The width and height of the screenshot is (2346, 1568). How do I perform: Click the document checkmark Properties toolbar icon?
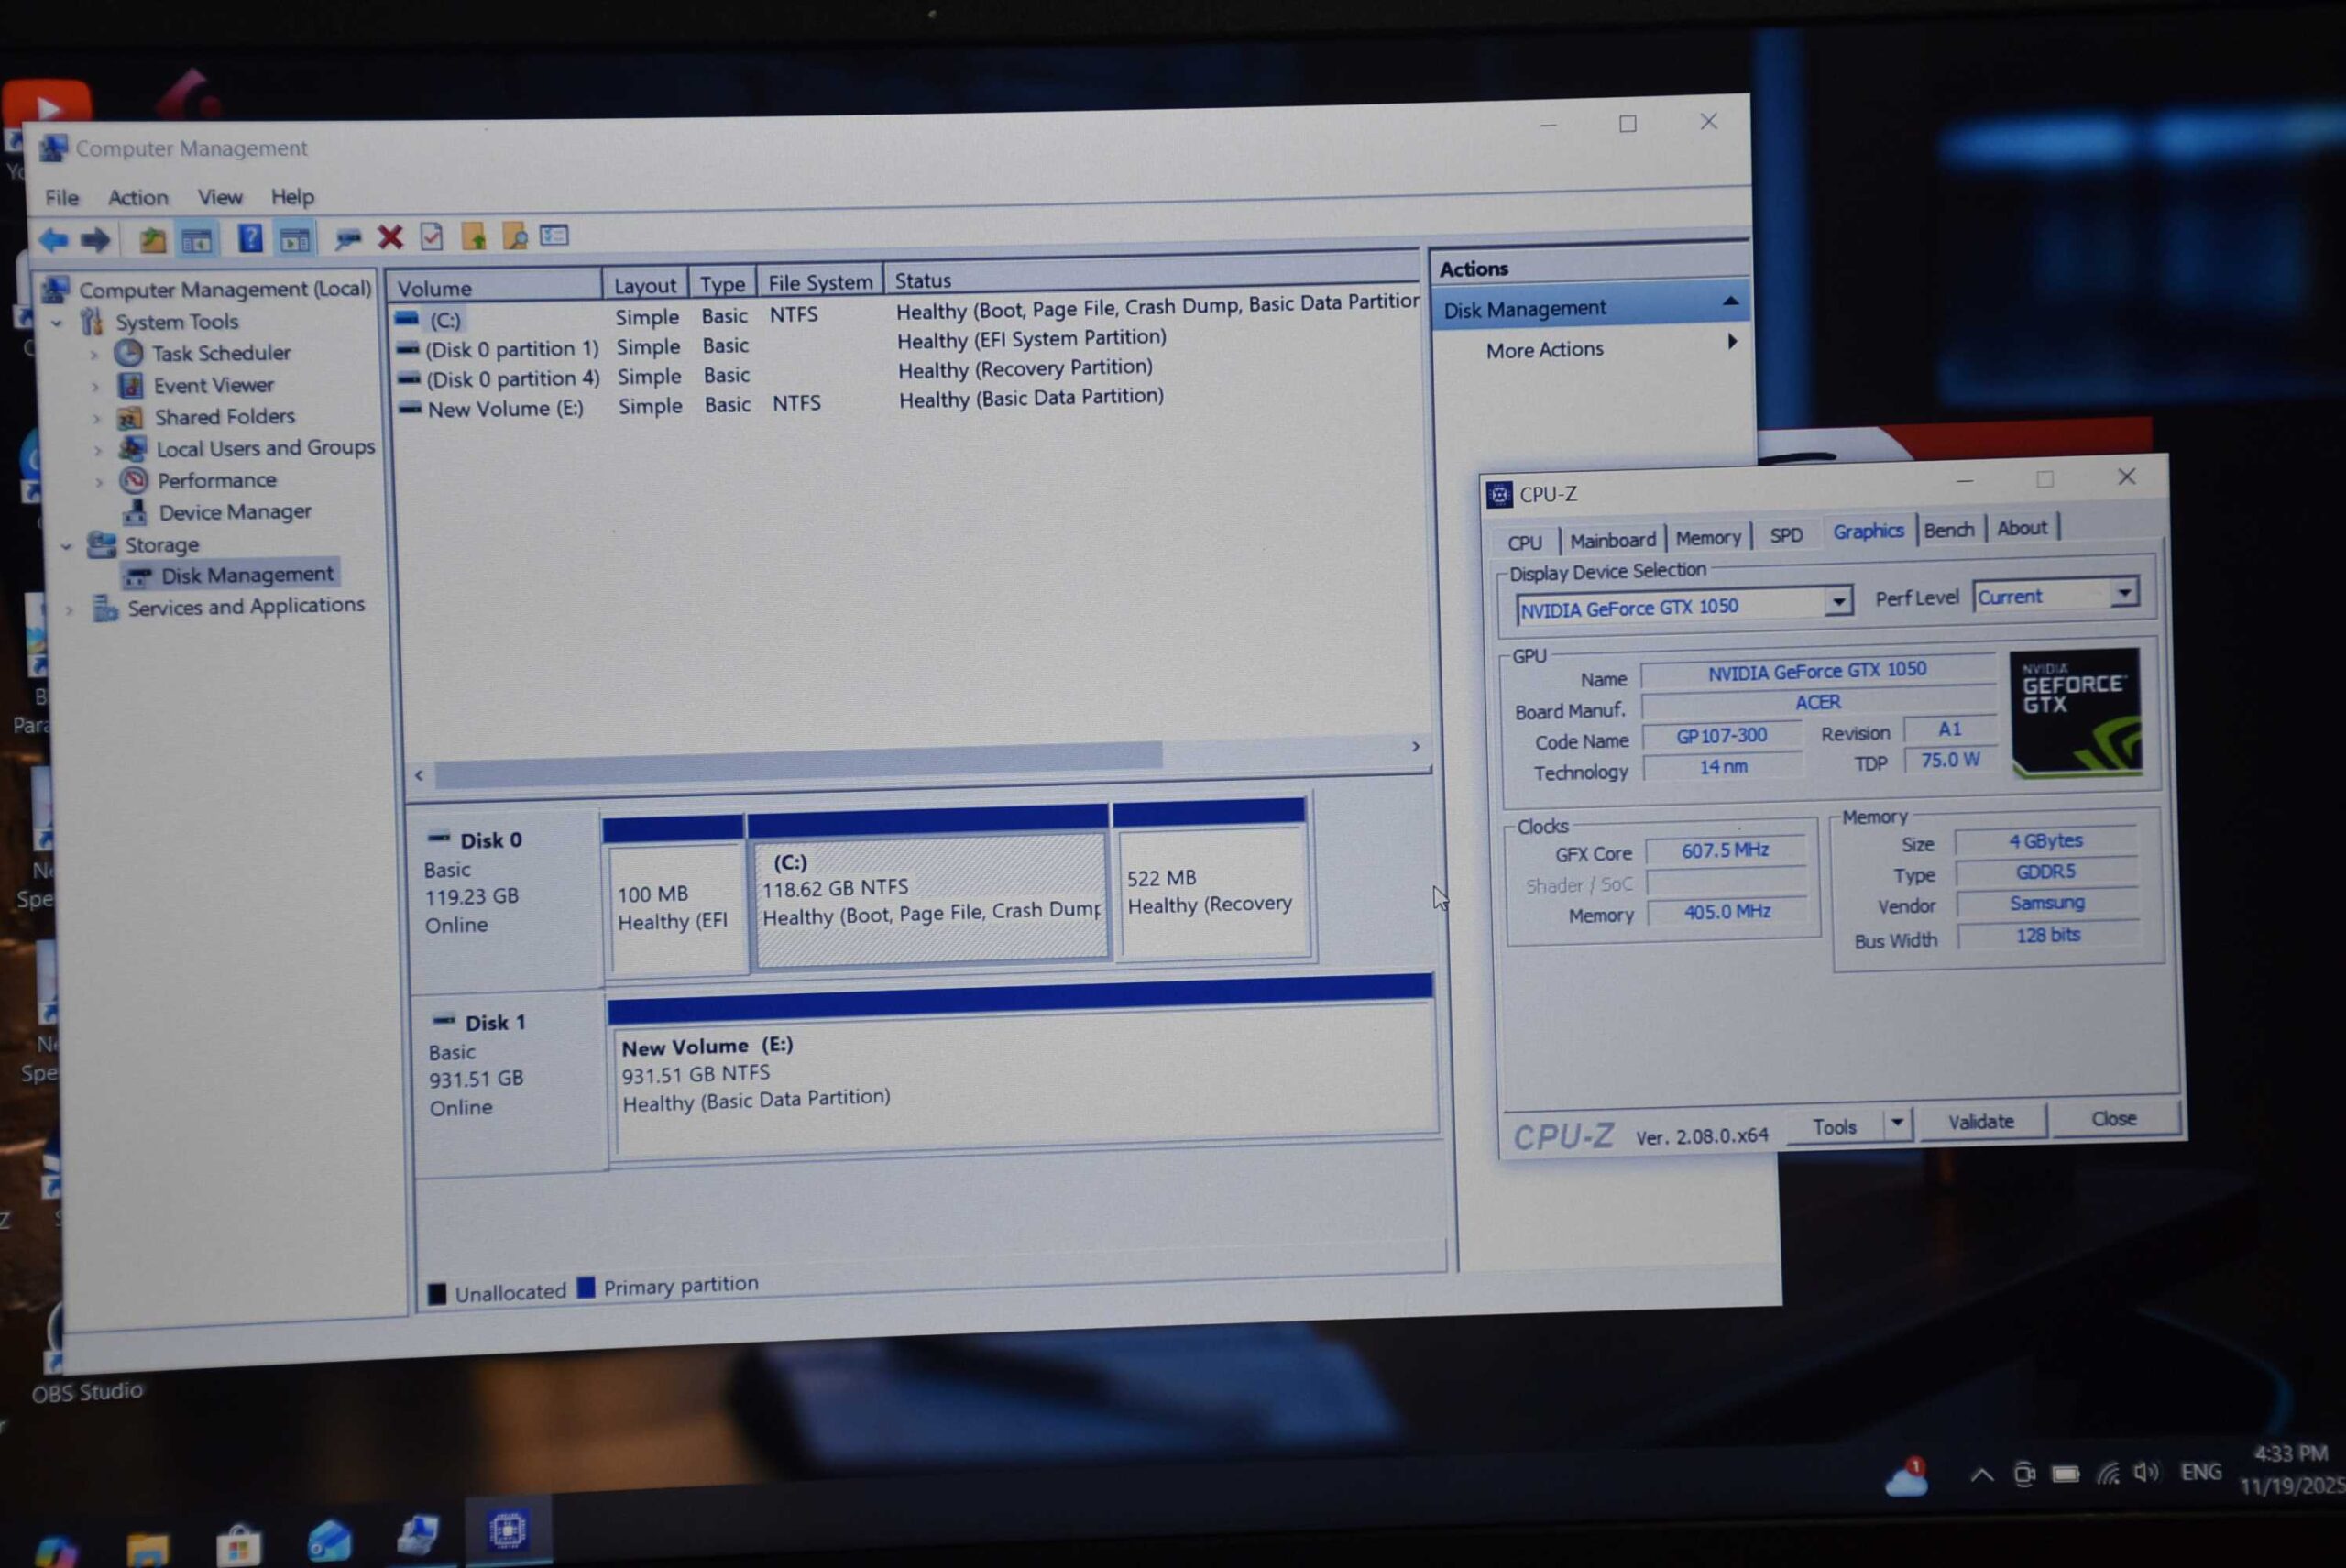pyautogui.click(x=432, y=237)
